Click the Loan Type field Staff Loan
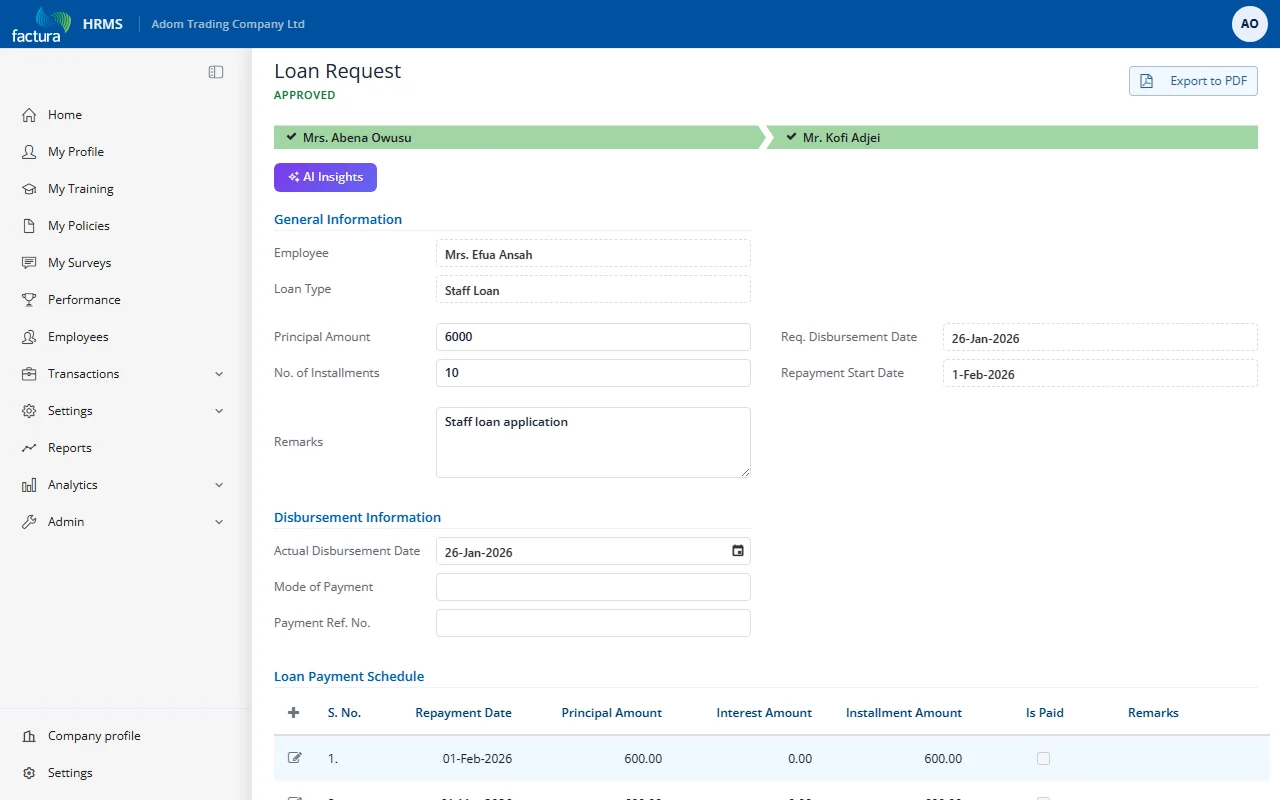This screenshot has width=1280, height=800. 593,289
